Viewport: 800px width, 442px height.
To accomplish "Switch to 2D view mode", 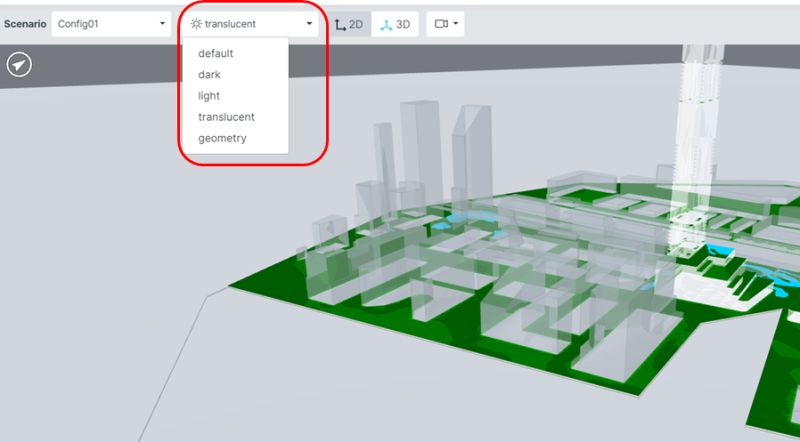I will pyautogui.click(x=349, y=24).
